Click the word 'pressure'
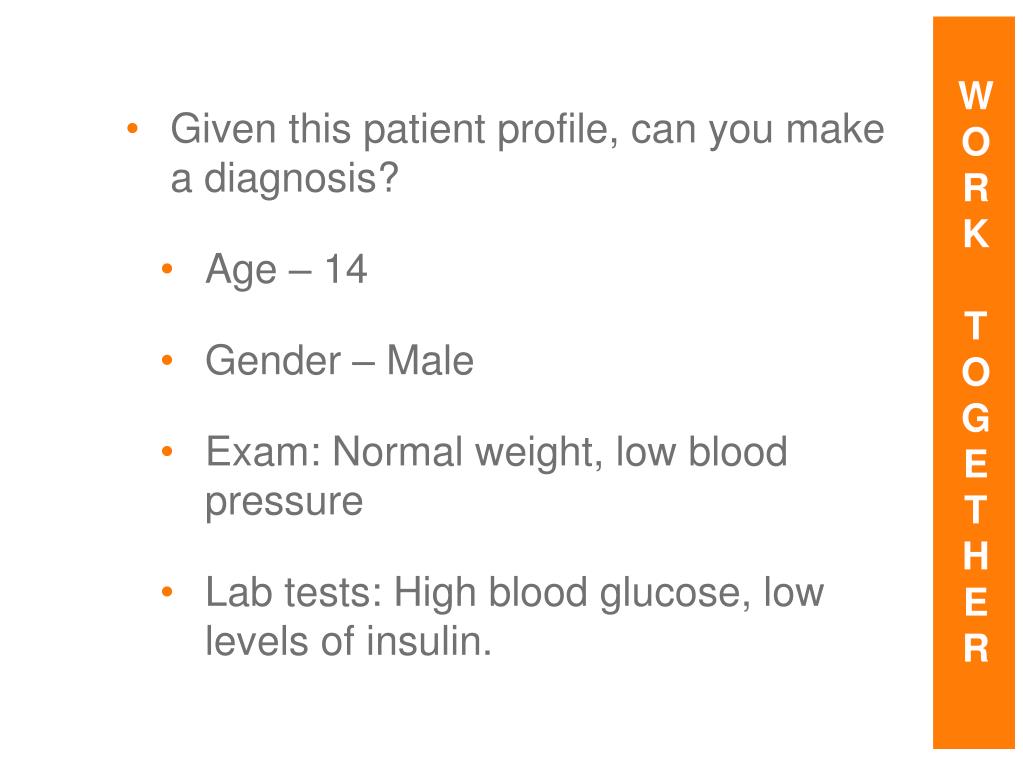 [284, 502]
